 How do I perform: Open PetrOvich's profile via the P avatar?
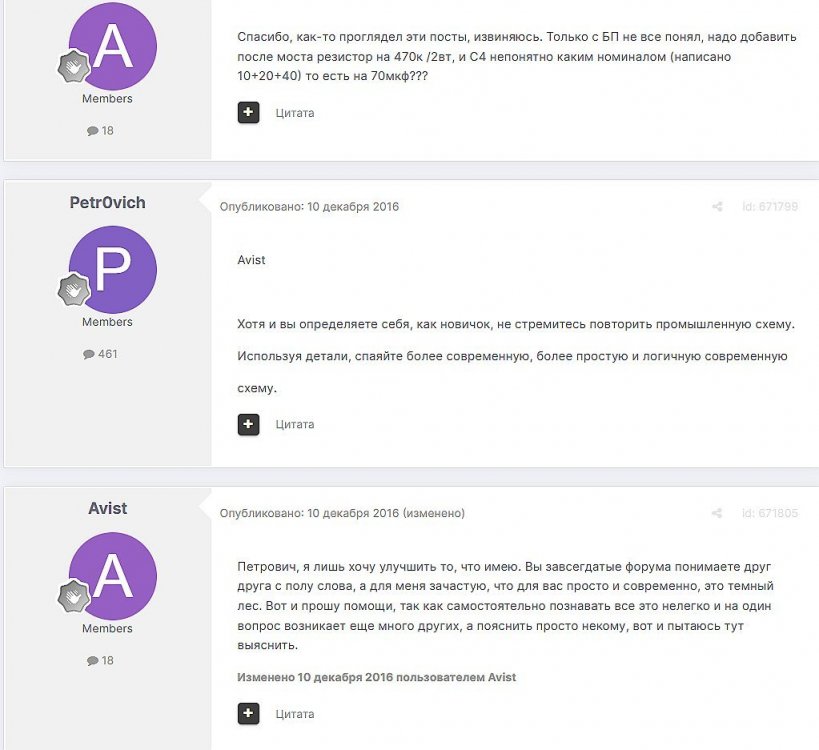point(112,269)
